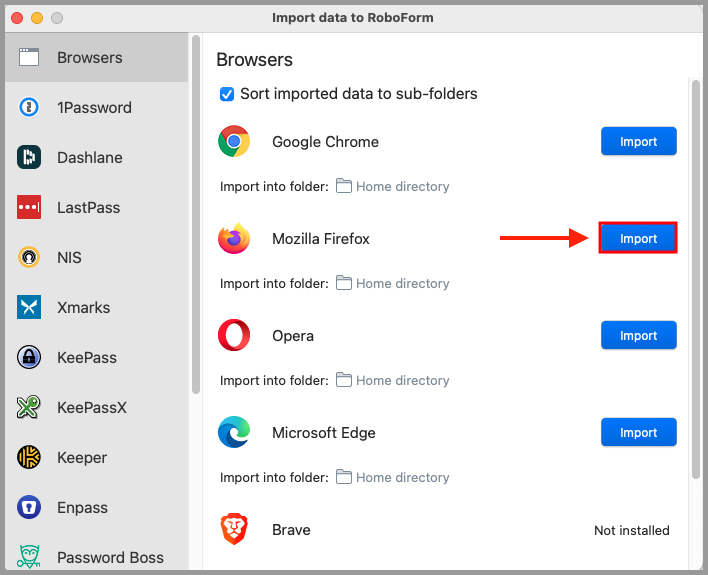Click the 'Brave' browser label
708x575 pixels.
pyautogui.click(x=291, y=529)
